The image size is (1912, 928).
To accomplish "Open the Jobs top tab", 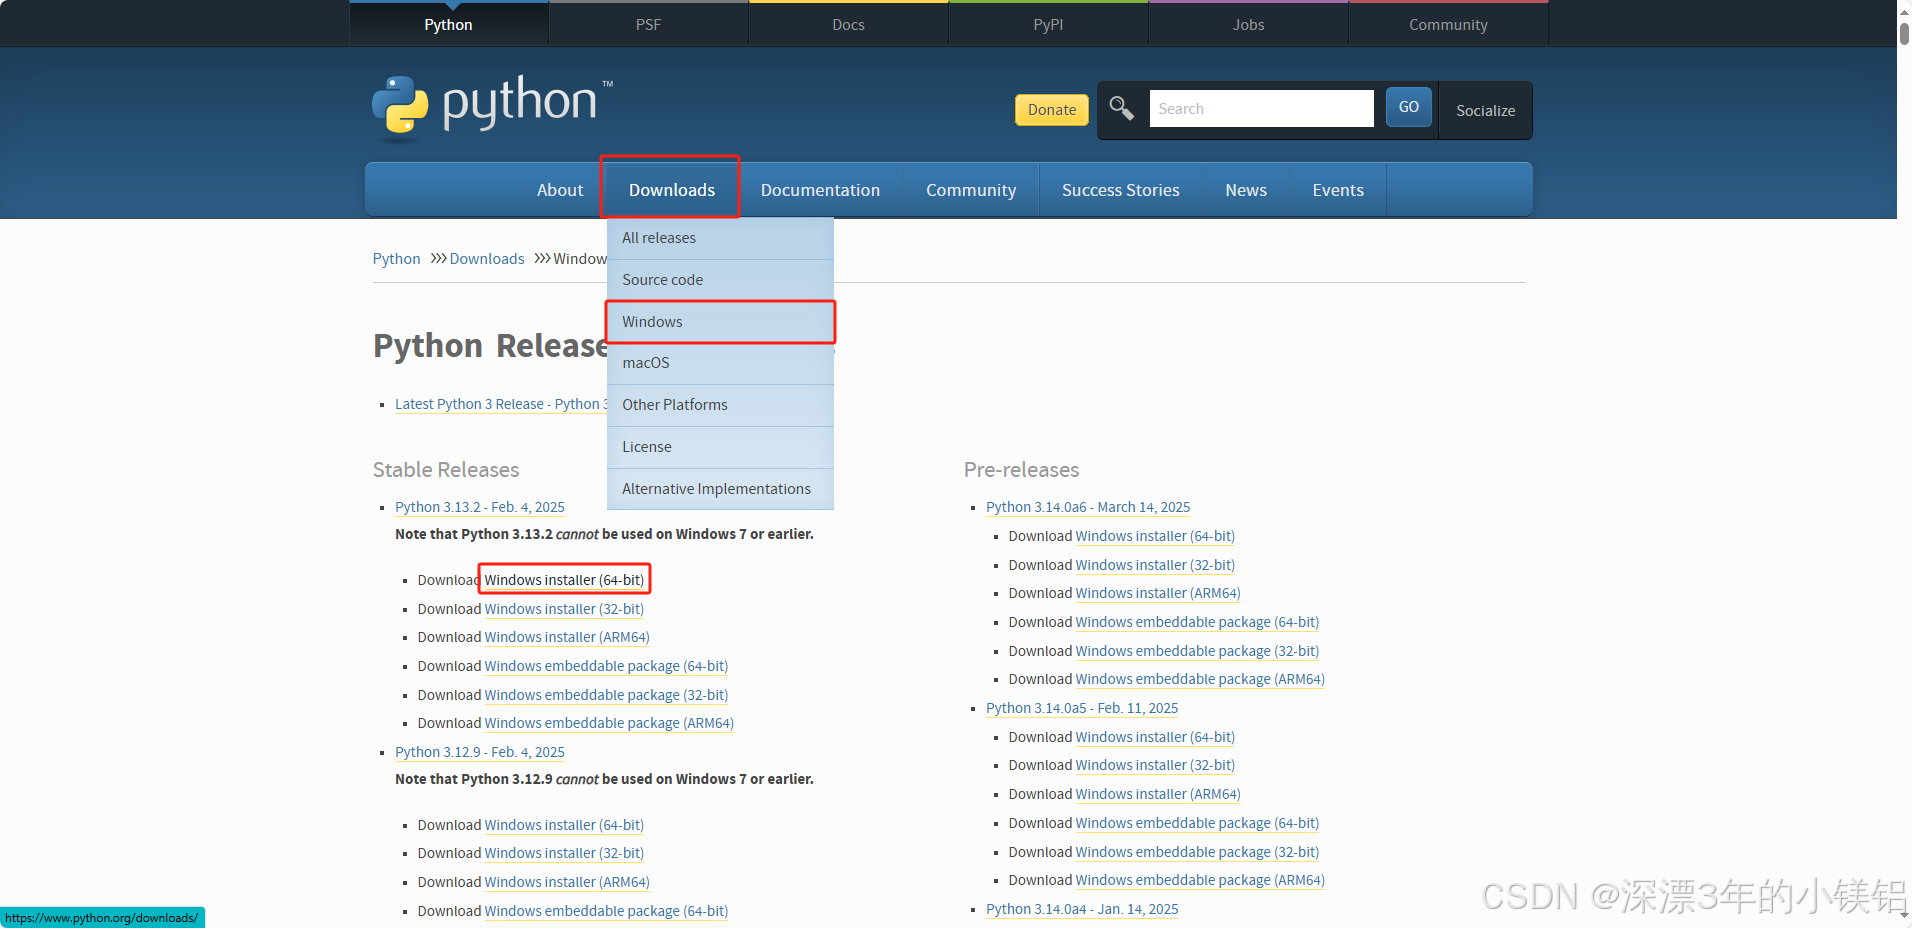I will pos(1248,24).
